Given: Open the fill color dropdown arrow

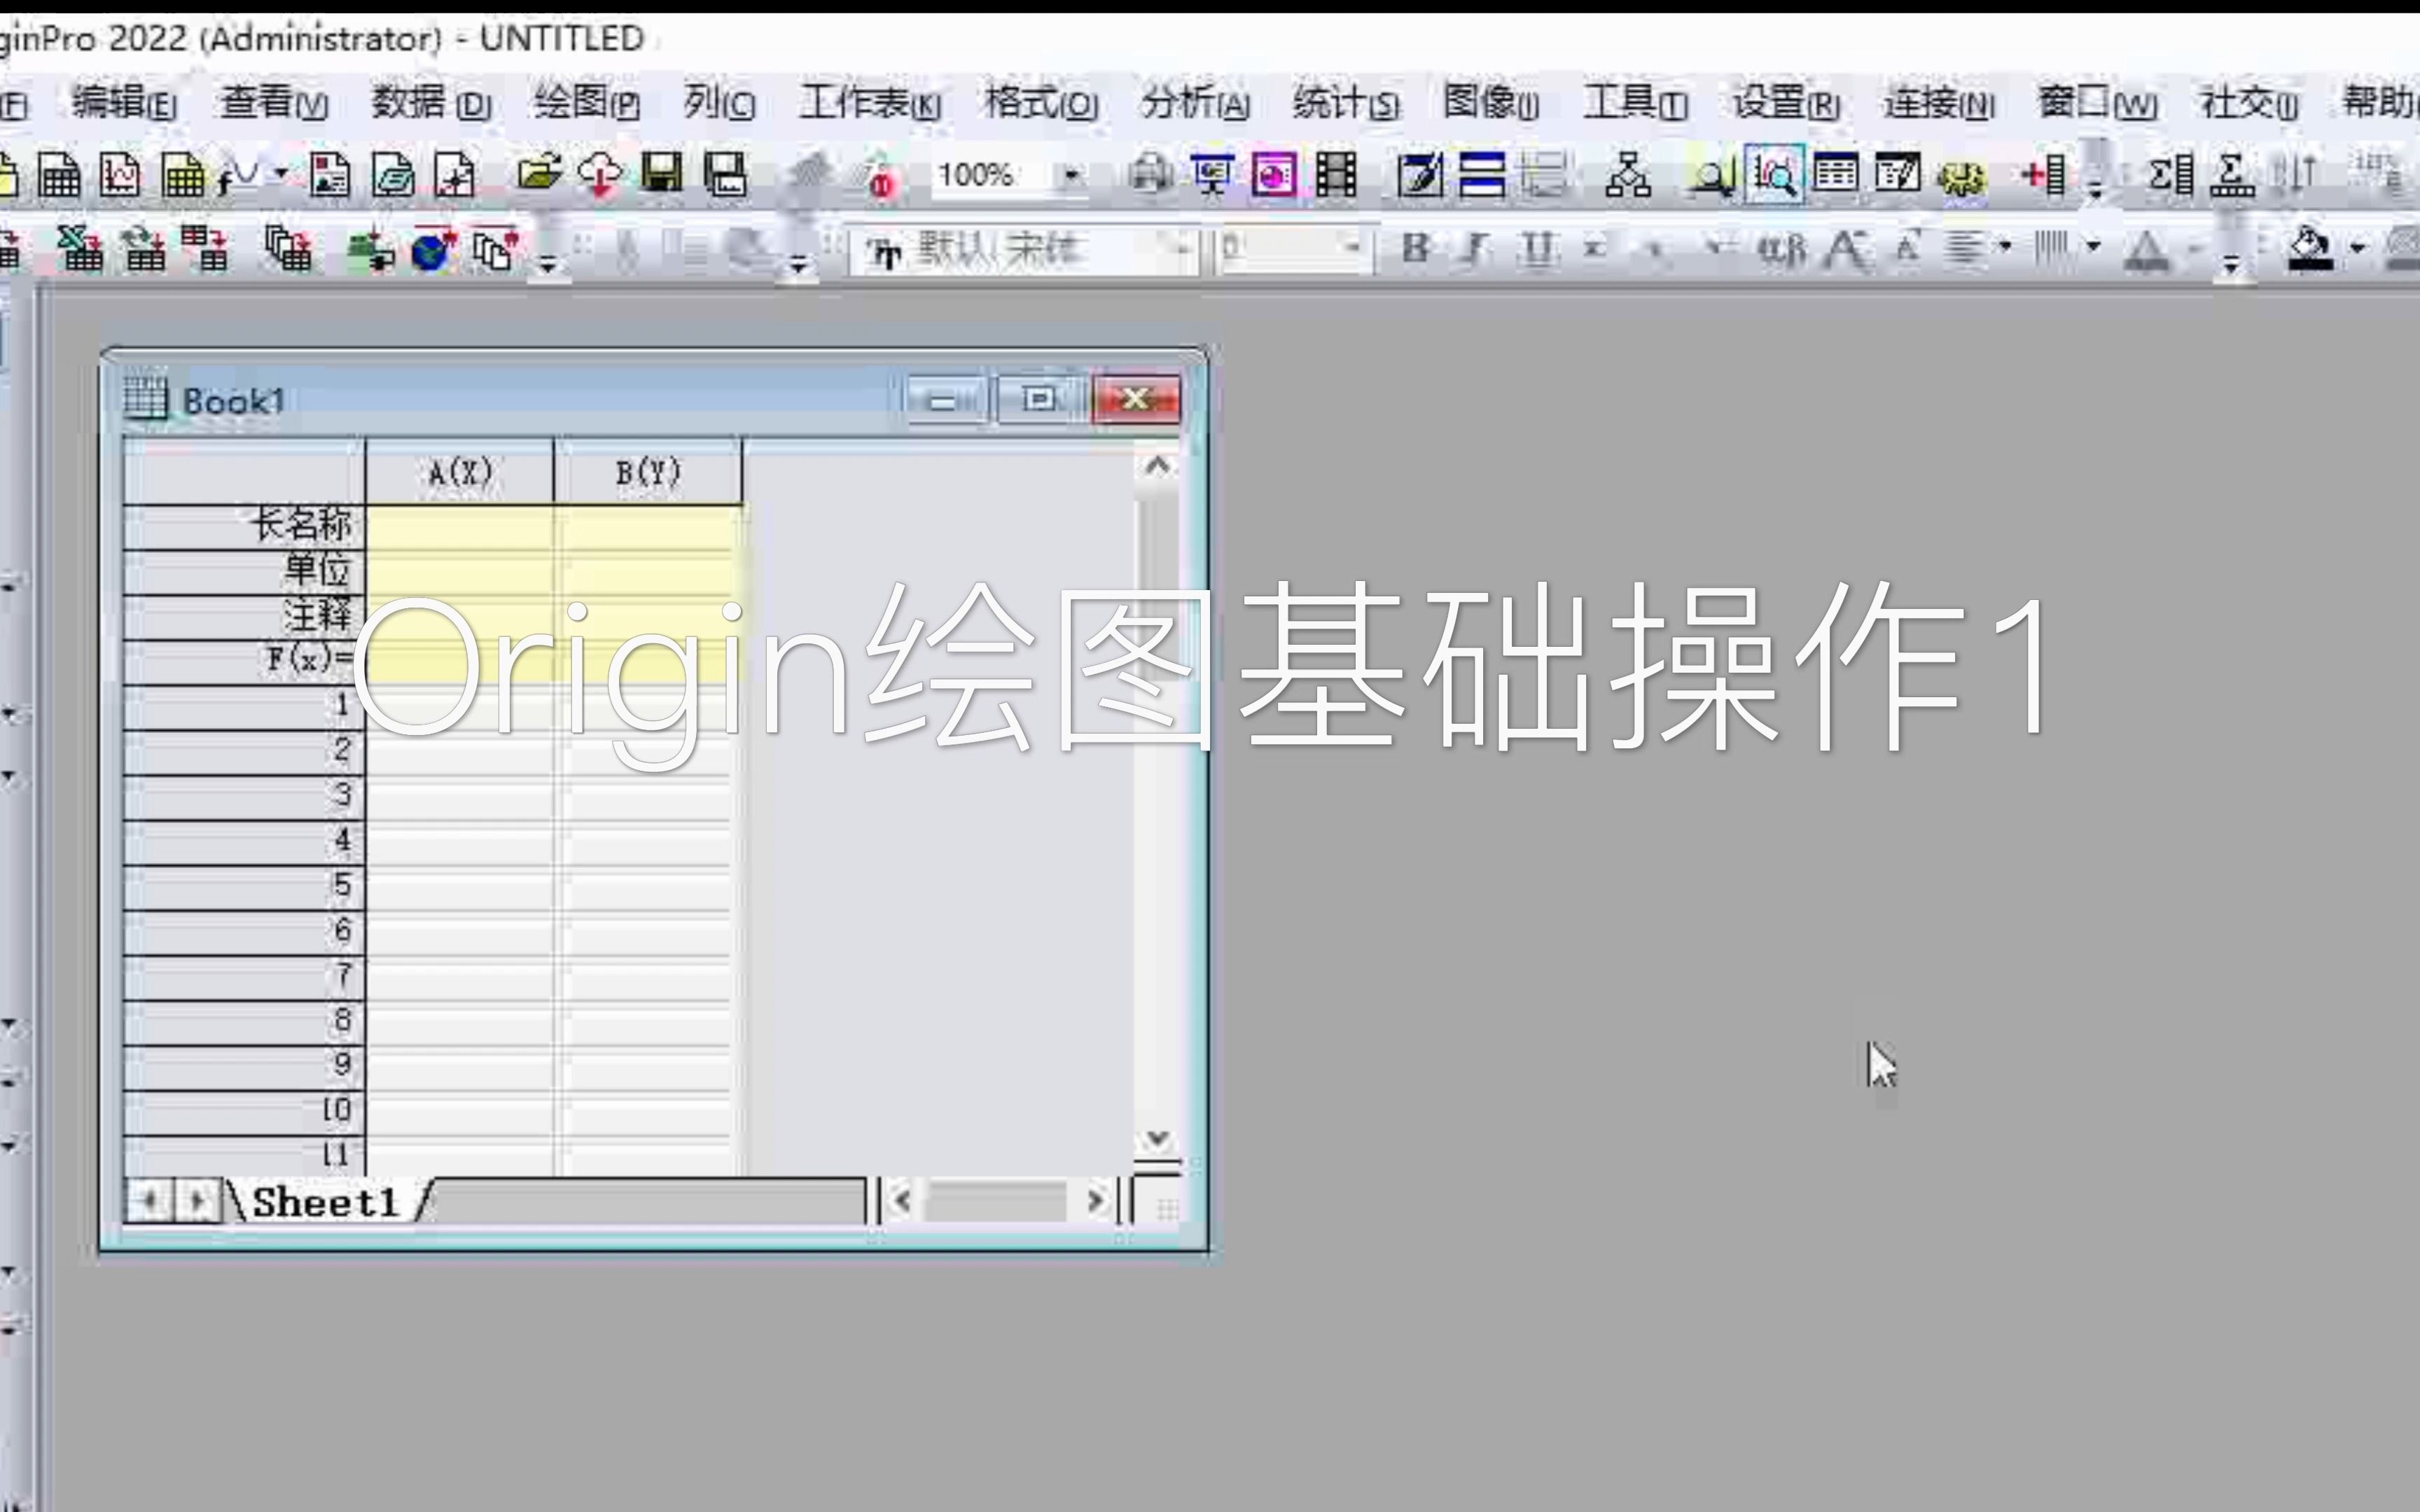Looking at the screenshot, I should 2358,247.
